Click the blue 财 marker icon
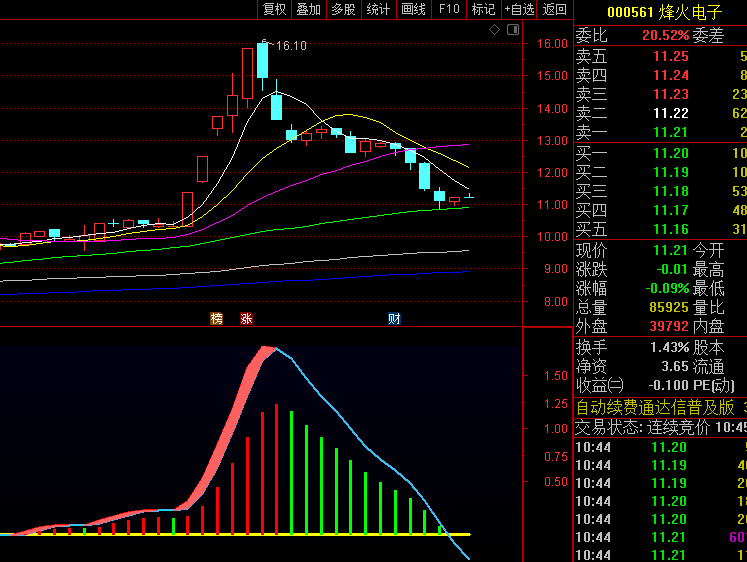This screenshot has height=562, width=747. [394, 319]
